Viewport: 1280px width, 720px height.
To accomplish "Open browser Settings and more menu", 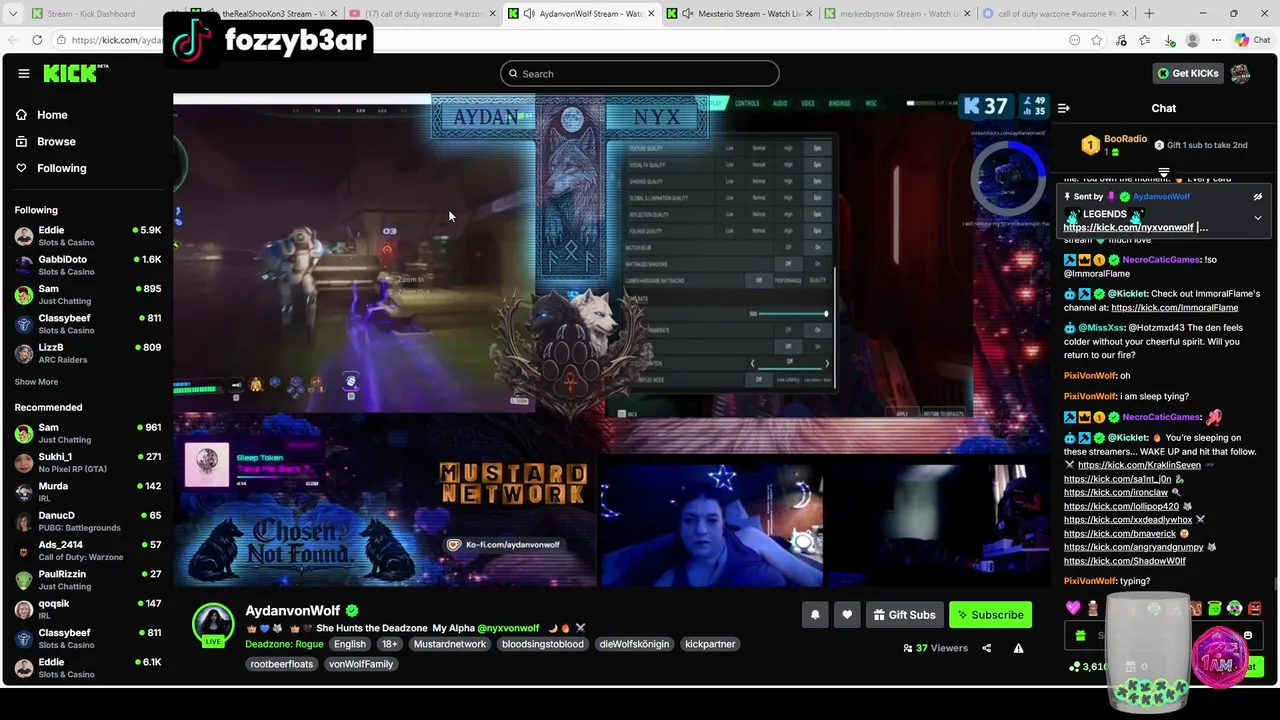I will (x=1216, y=40).
